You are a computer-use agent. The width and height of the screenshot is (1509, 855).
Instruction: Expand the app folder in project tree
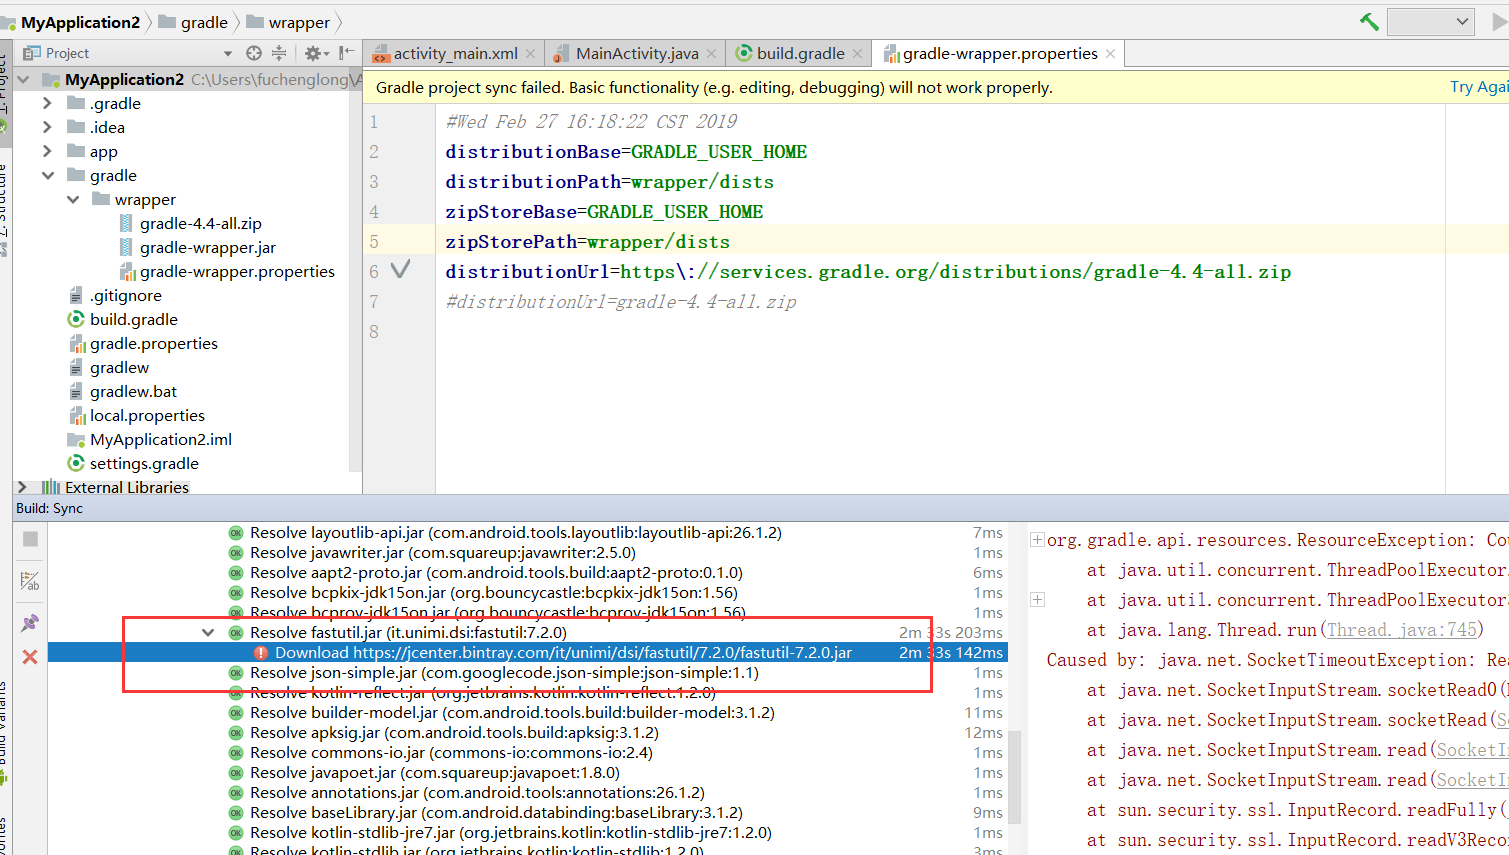point(47,151)
